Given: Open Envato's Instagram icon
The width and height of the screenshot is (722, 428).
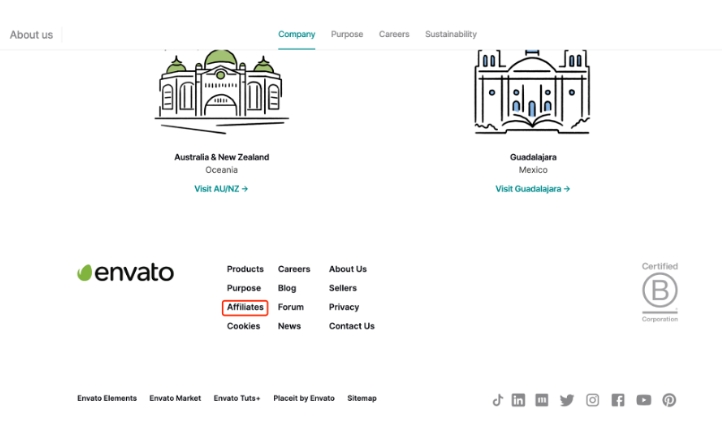Looking at the screenshot, I should [x=592, y=400].
